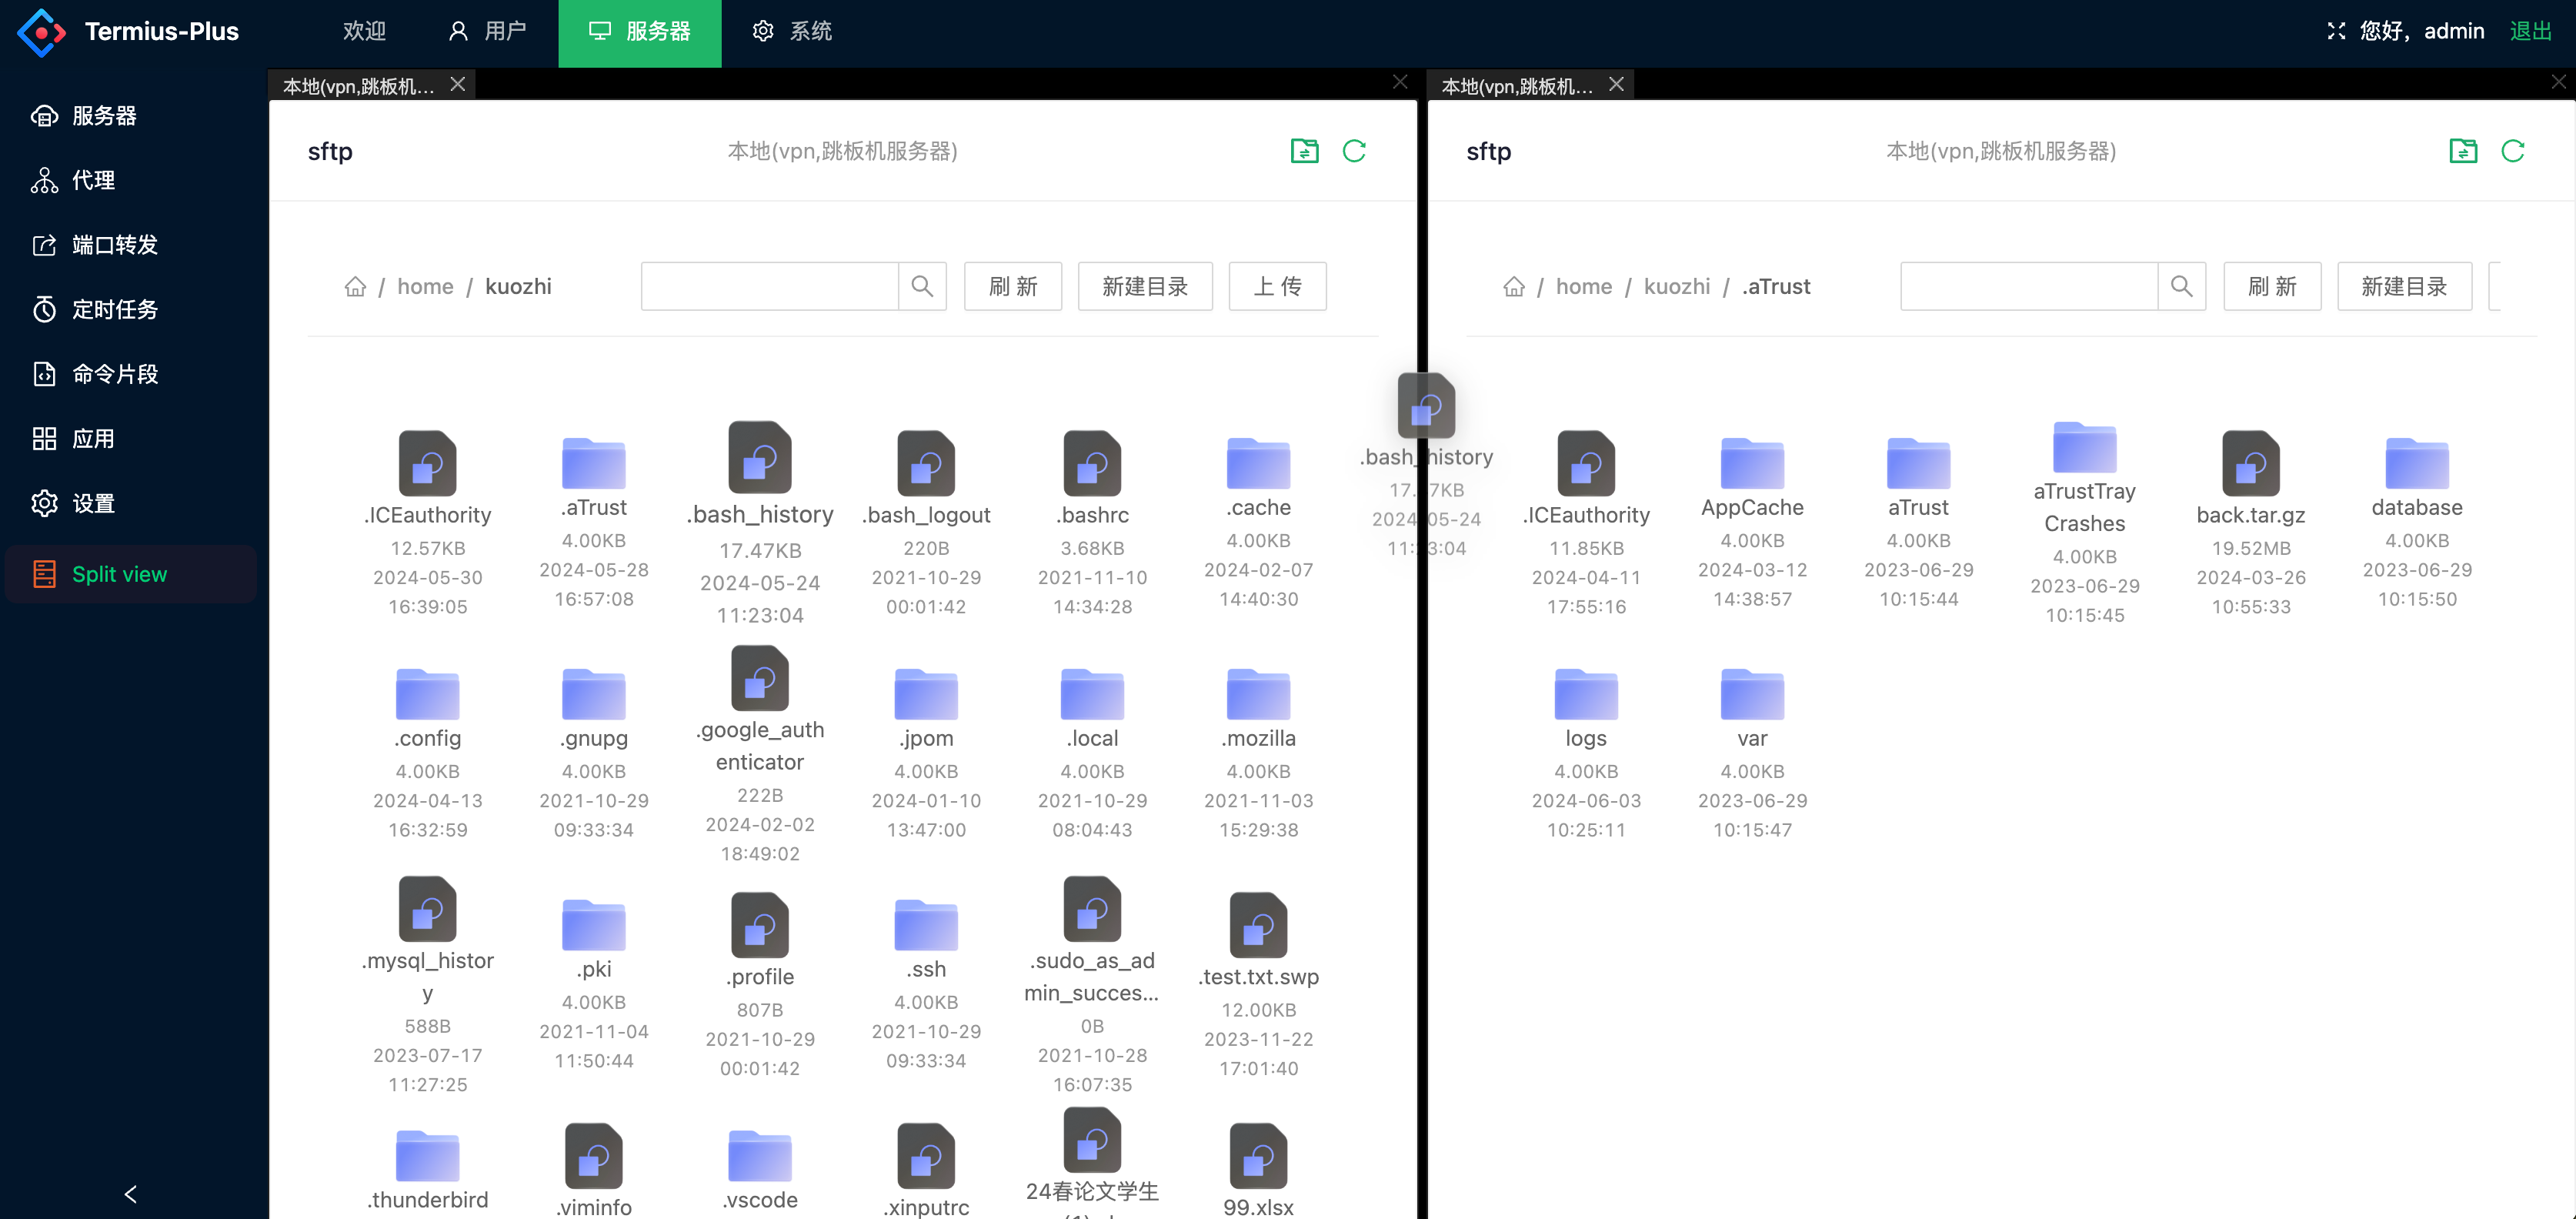The width and height of the screenshot is (2576, 1219).
Task: Open kuozhi breadcrumb in left pane
Action: tap(518, 287)
